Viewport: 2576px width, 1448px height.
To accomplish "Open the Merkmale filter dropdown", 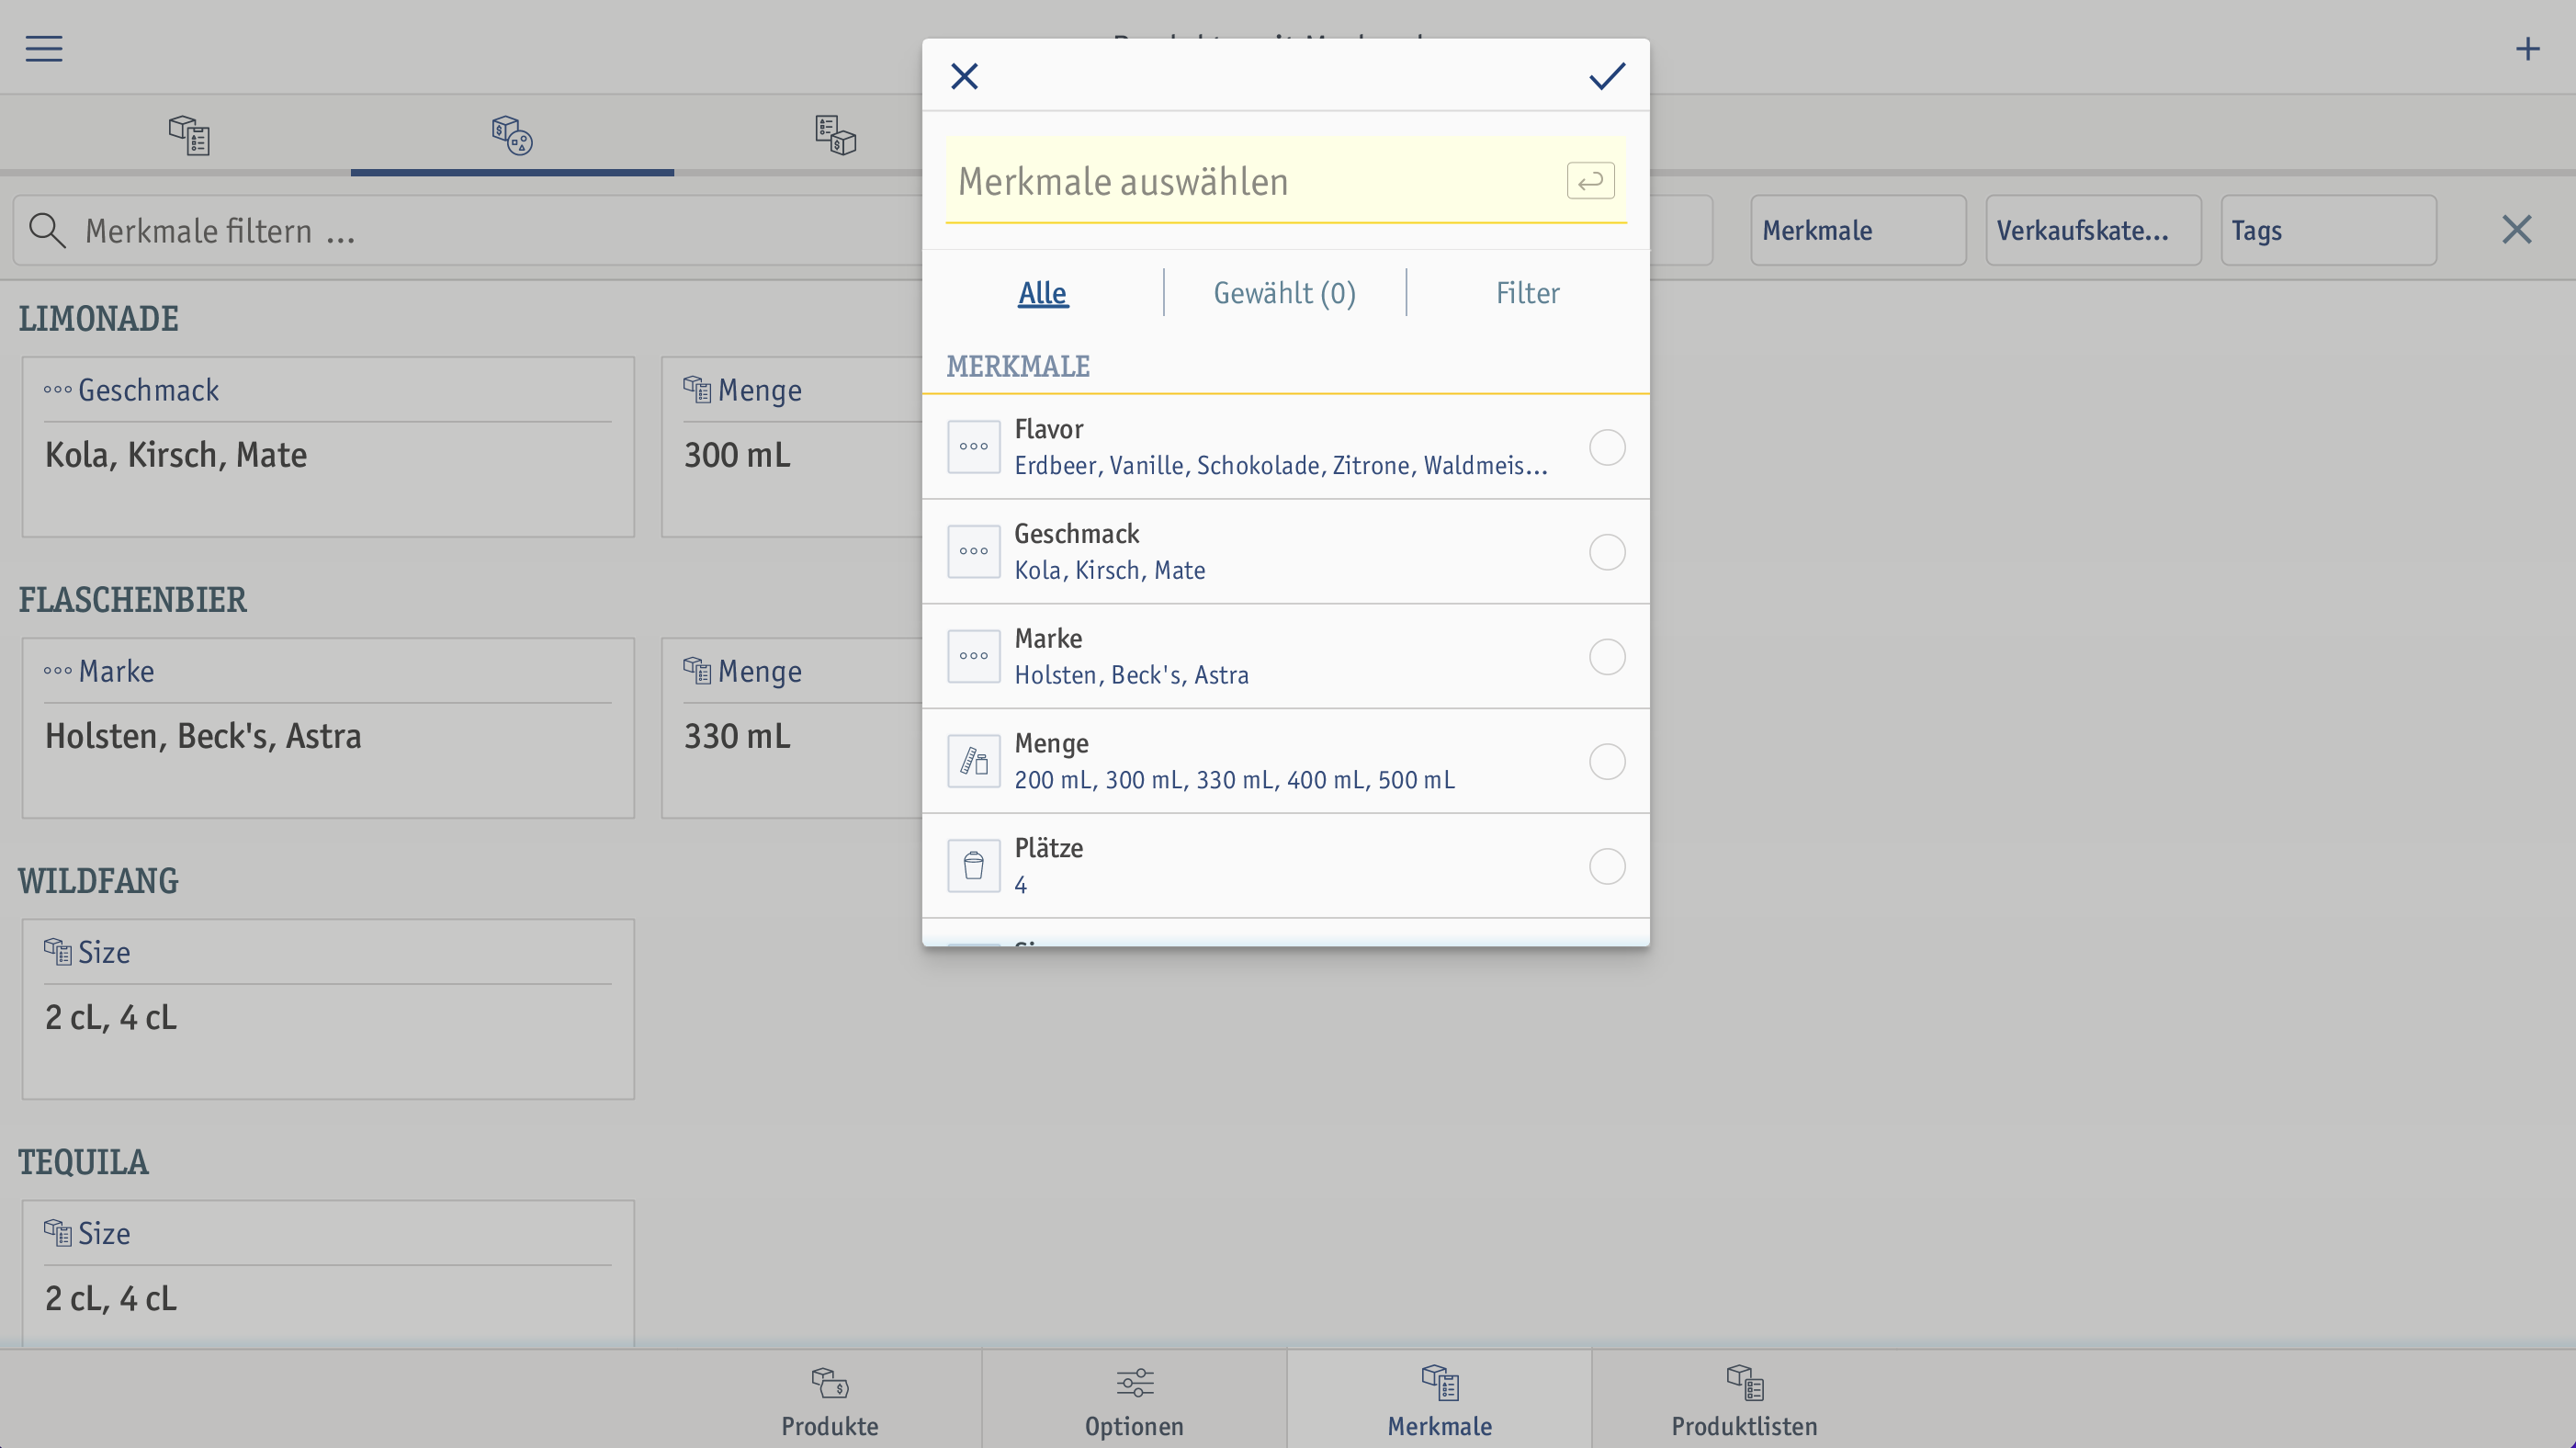I will point(1858,231).
